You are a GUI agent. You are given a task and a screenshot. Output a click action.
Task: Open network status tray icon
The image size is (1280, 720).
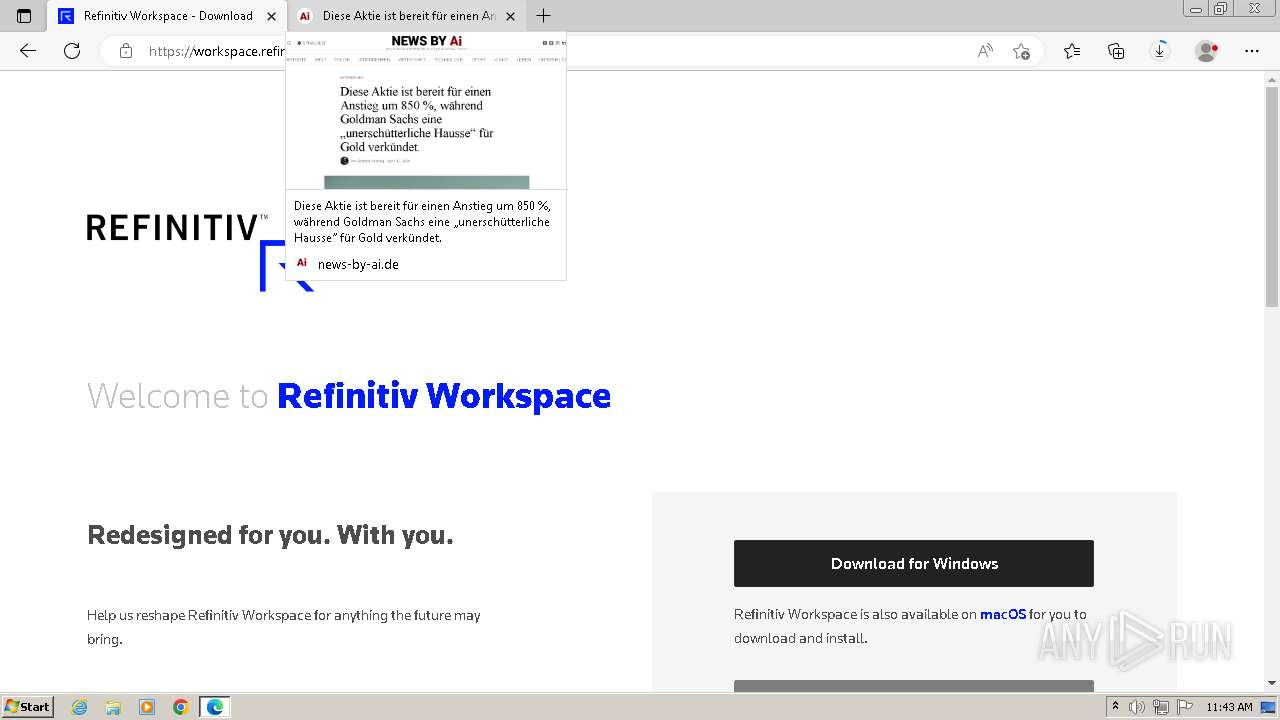[x=1161, y=707]
